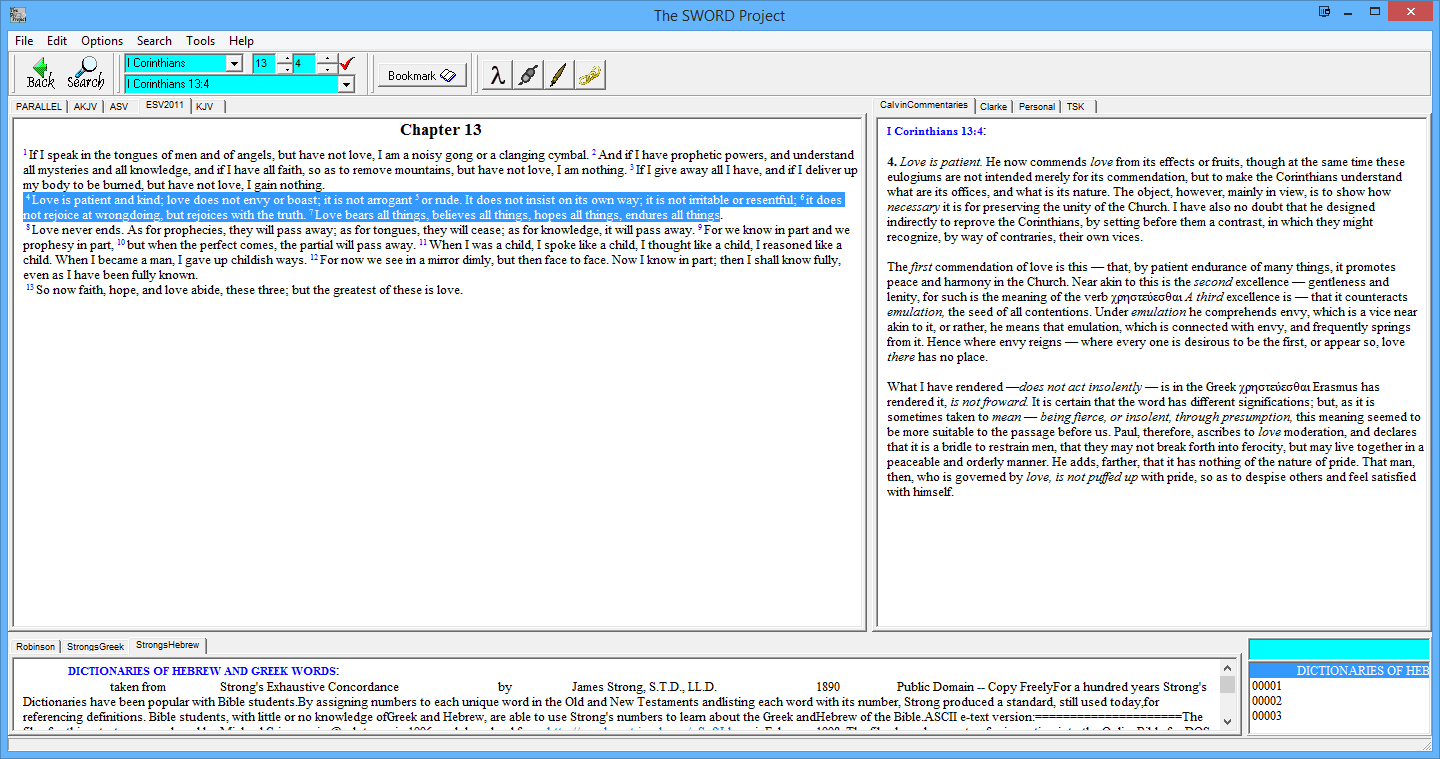Open Search with the magnifying glass icon

click(x=86, y=73)
